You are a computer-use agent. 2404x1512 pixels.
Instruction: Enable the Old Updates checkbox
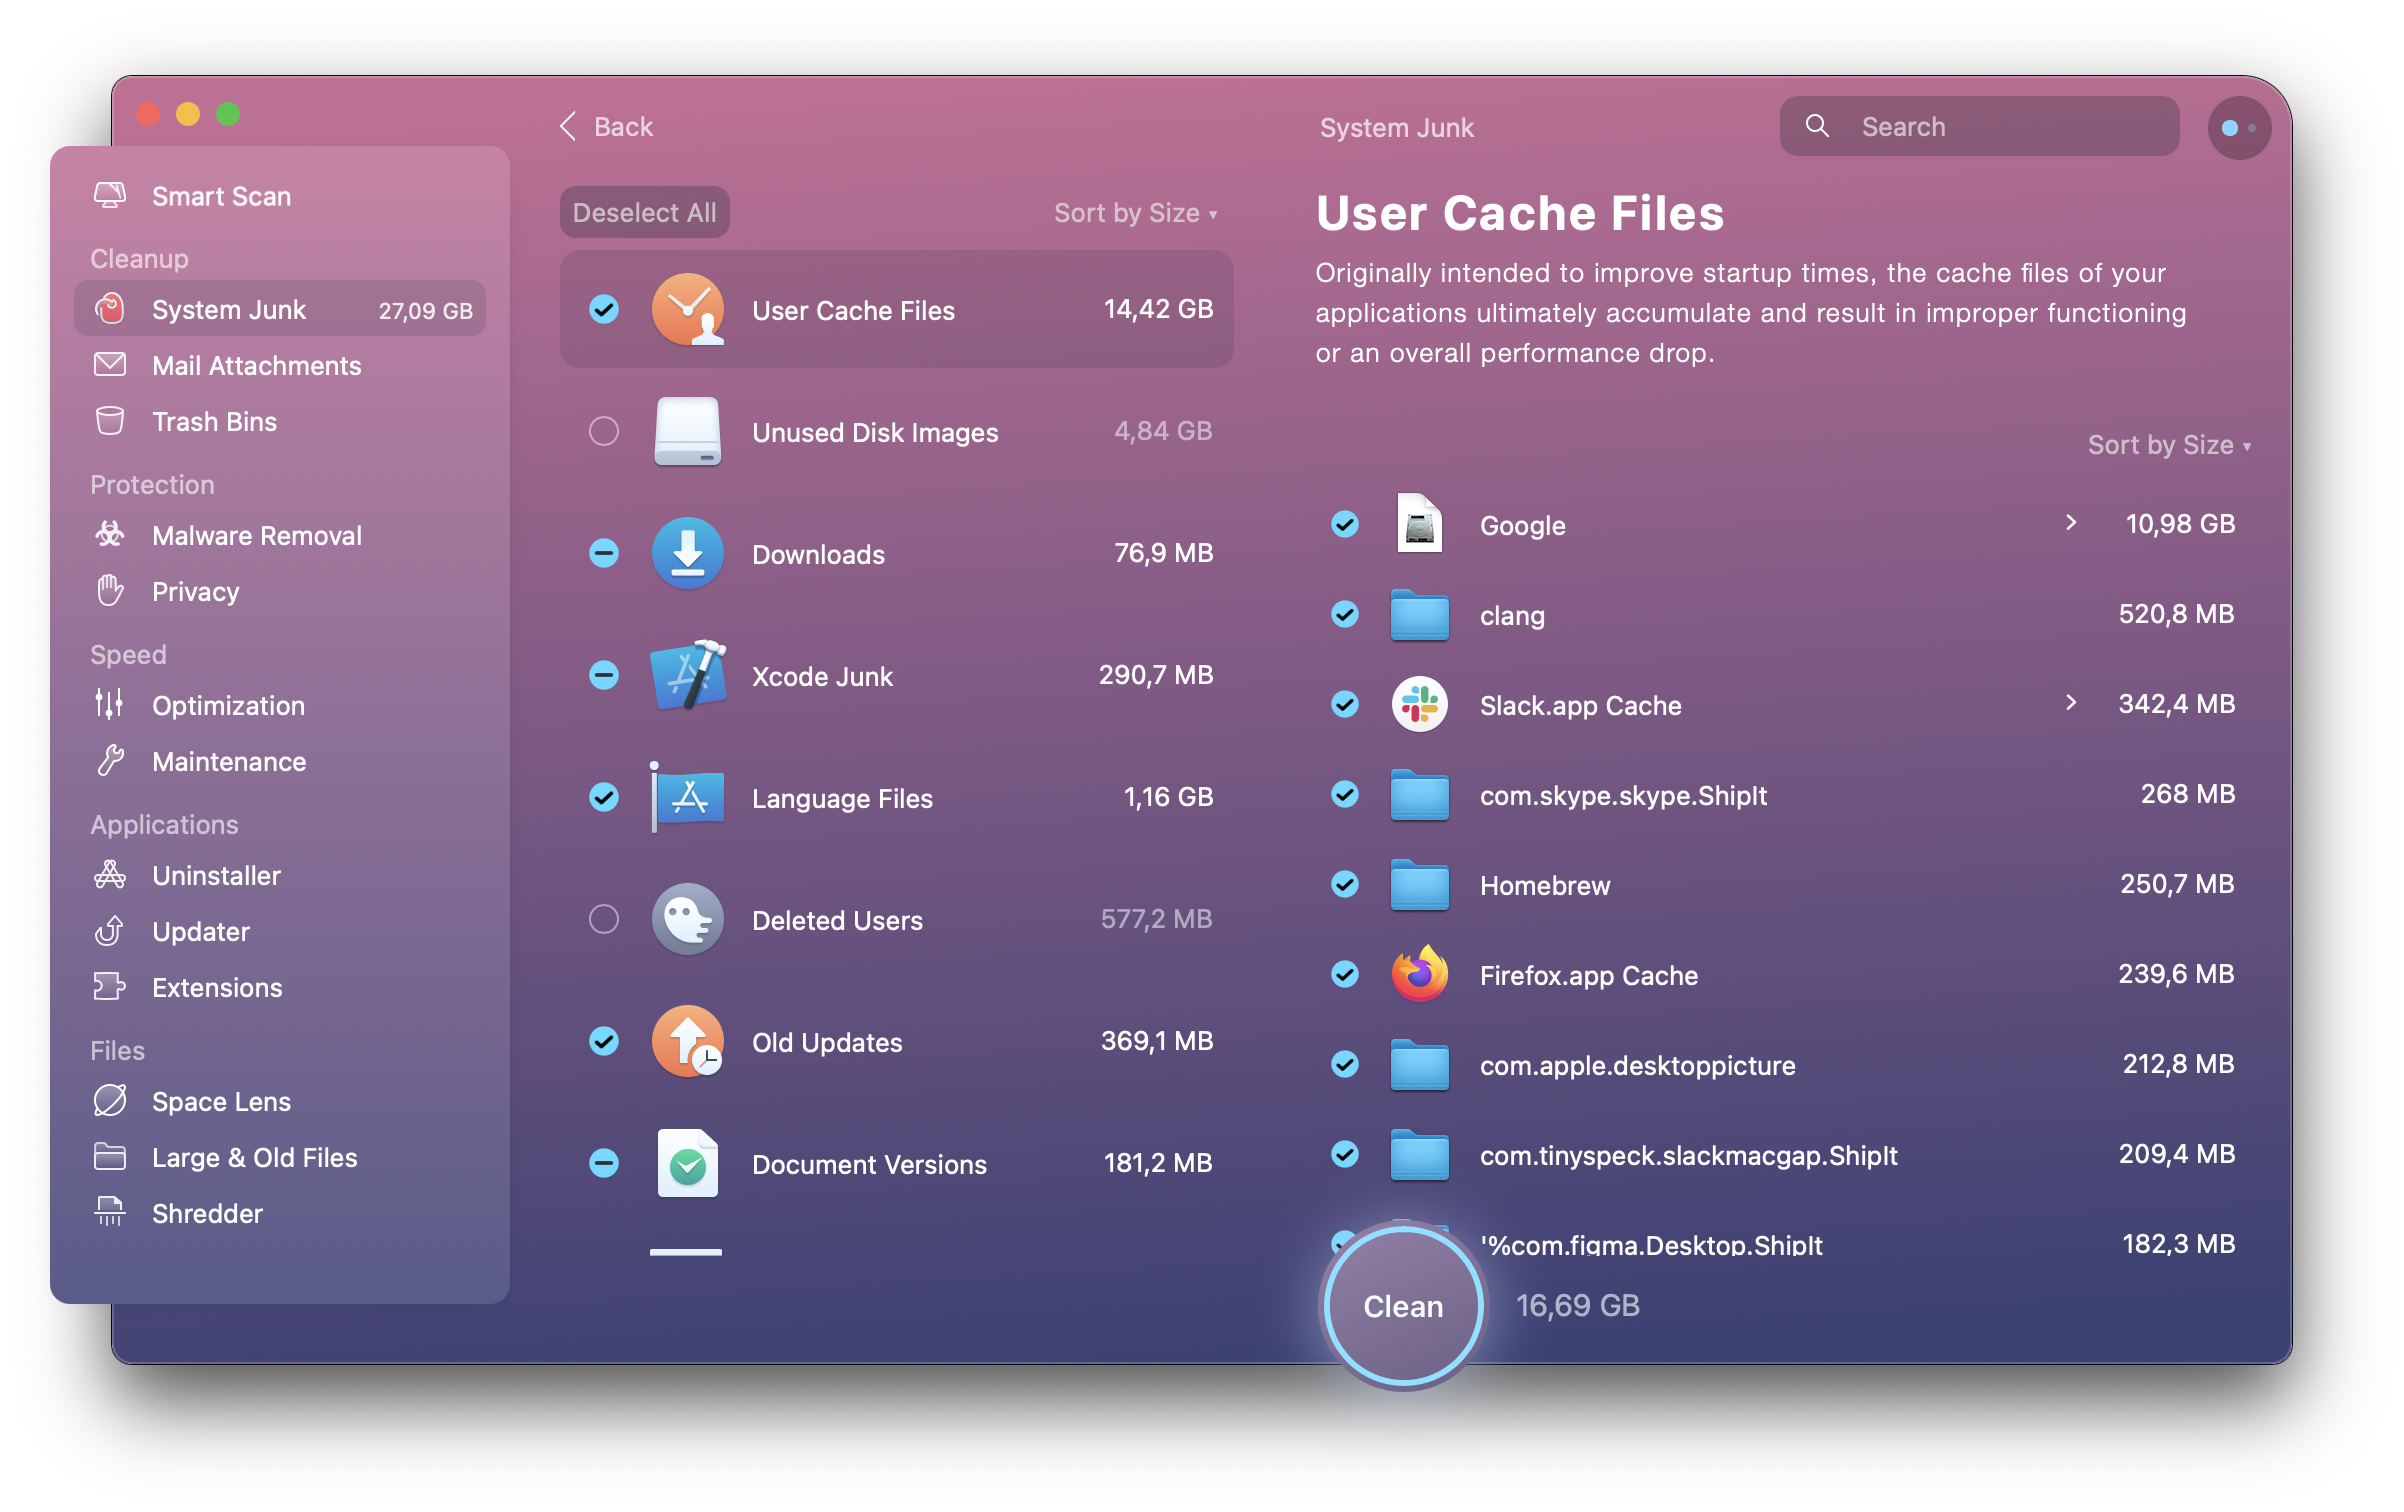(603, 1040)
